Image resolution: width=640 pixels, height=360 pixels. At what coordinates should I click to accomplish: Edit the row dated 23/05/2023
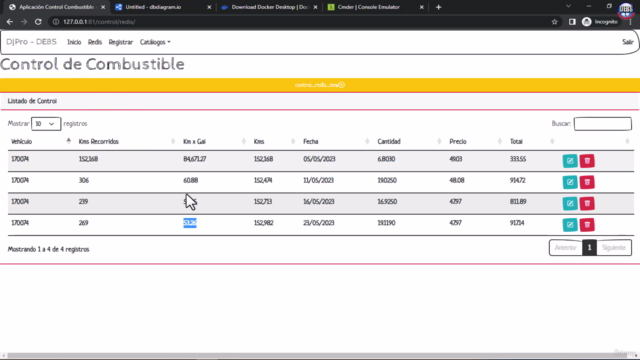pyautogui.click(x=570, y=224)
